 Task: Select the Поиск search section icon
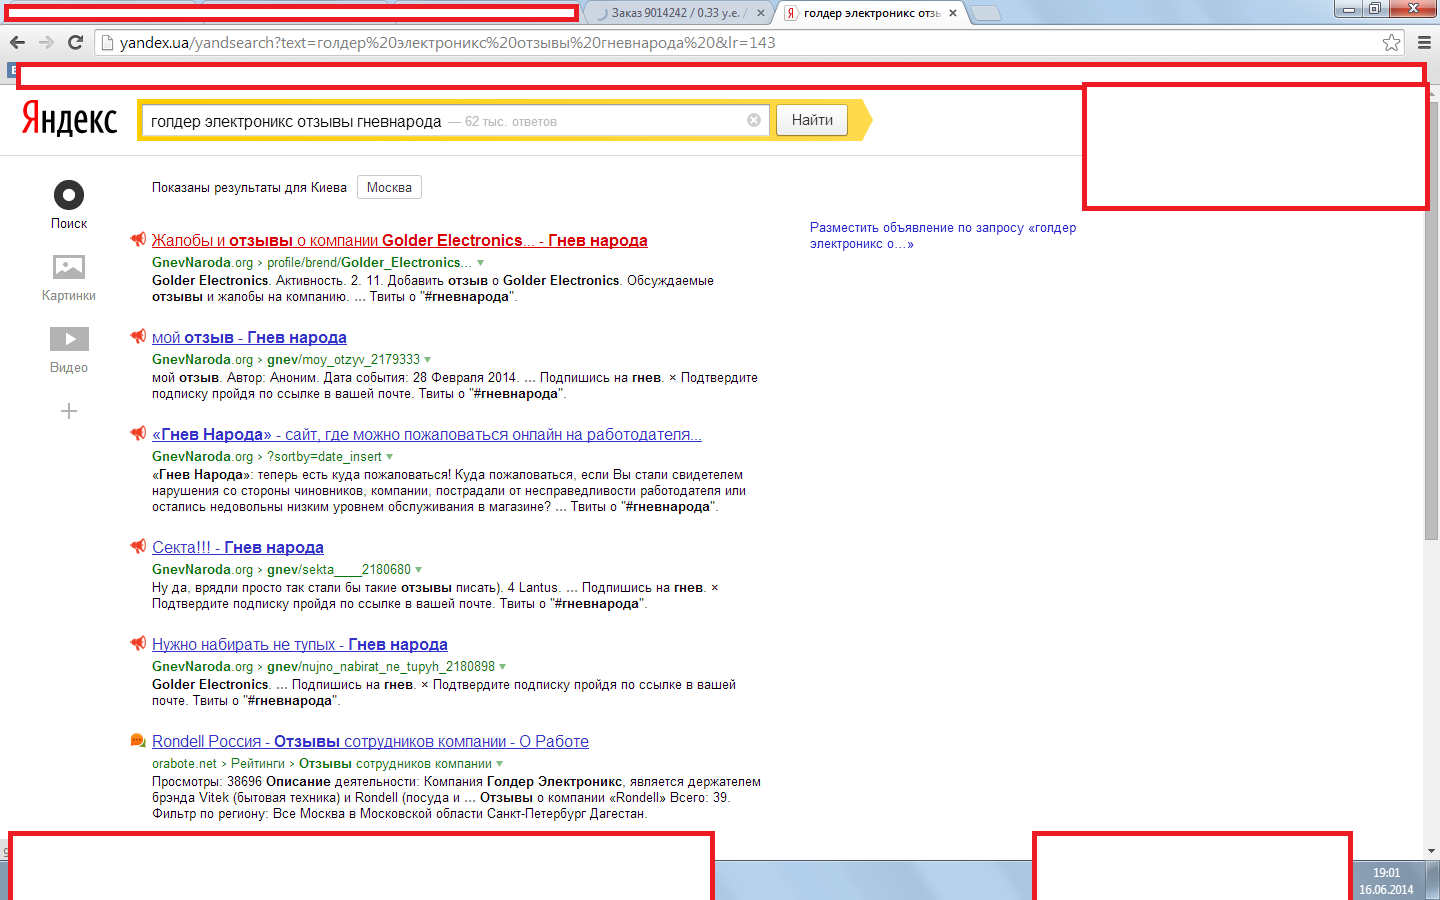(x=69, y=195)
